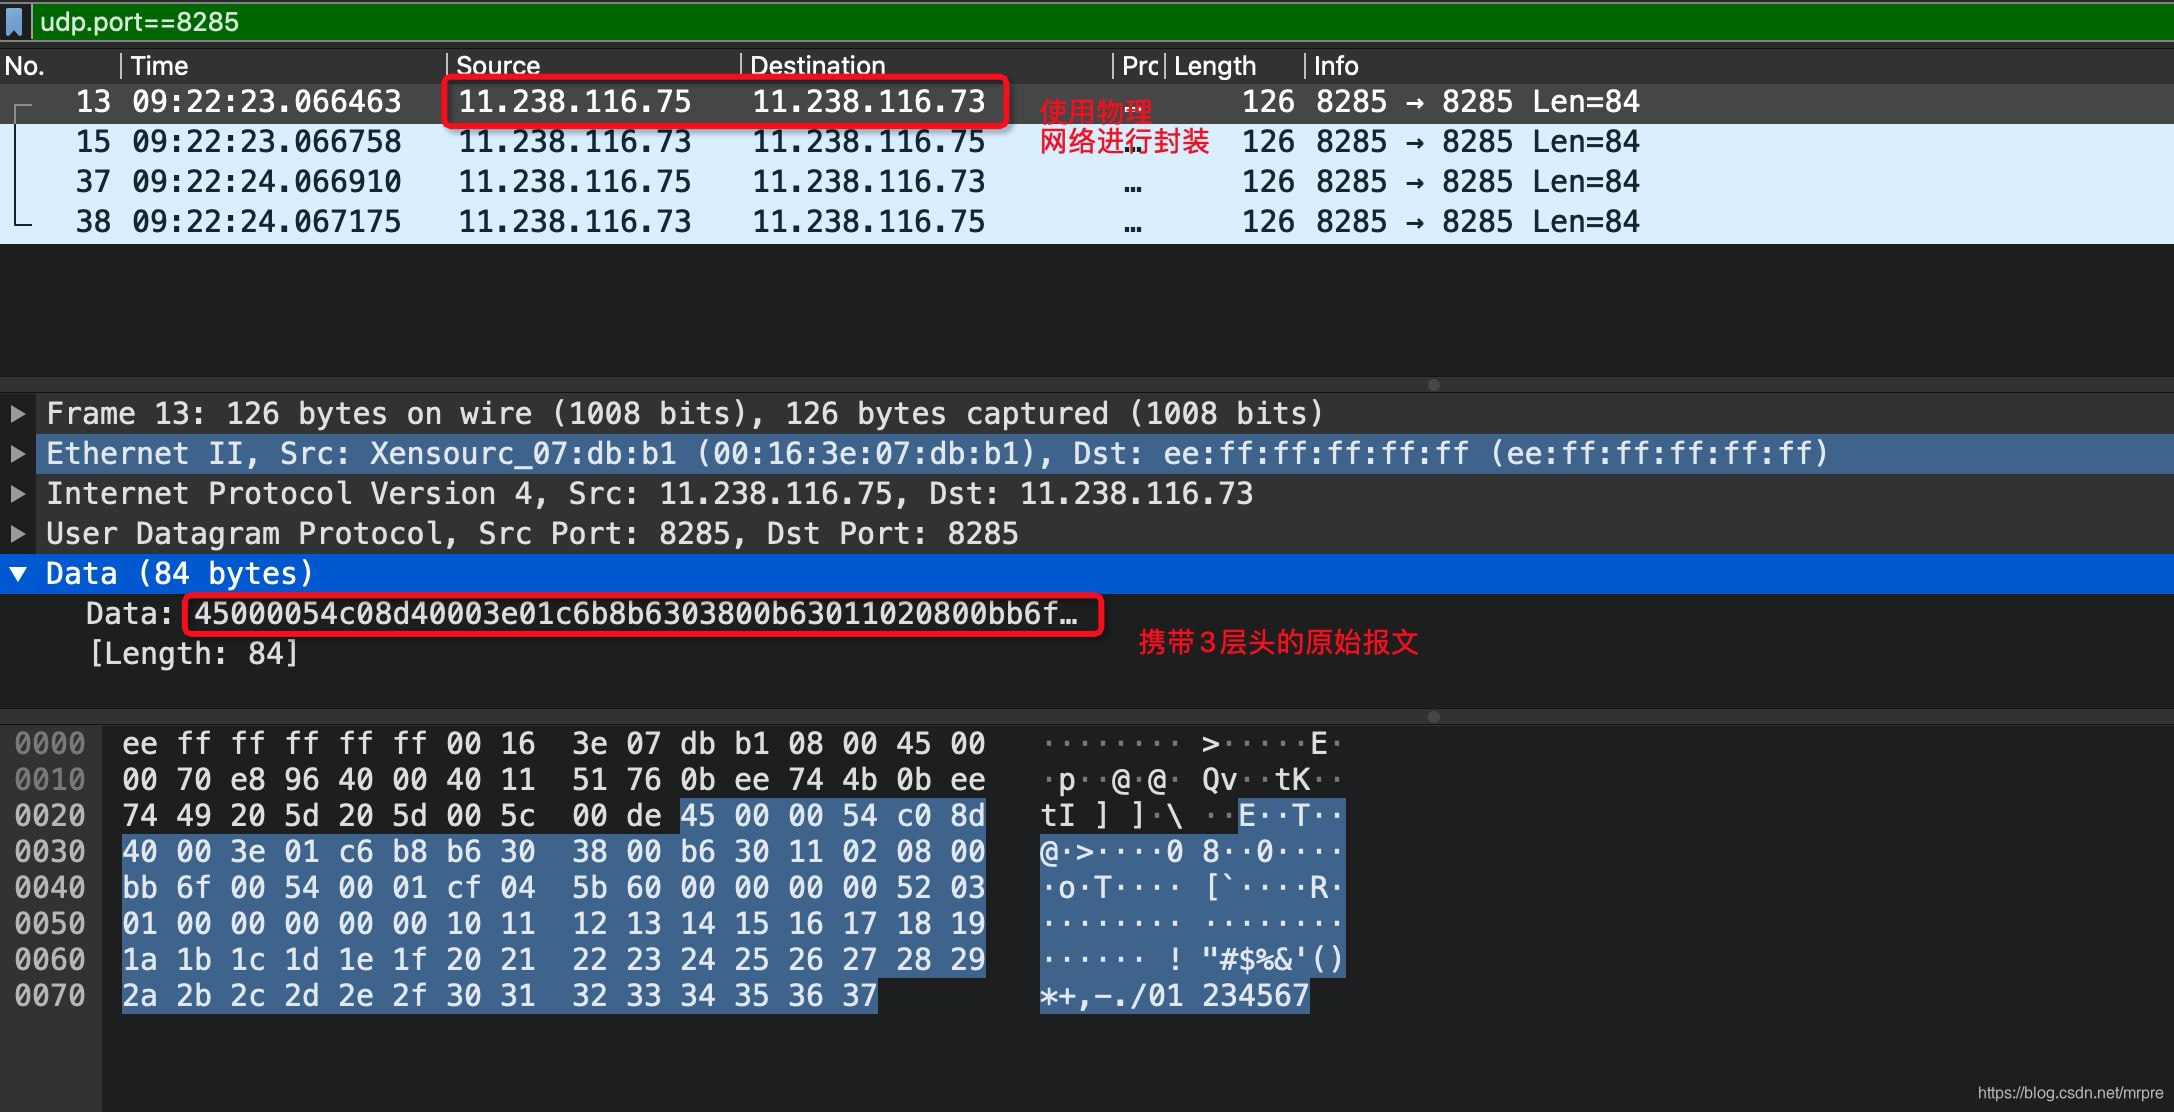The width and height of the screenshot is (2174, 1112).
Task: Expand the Frame 13 details tree
Action: point(18,413)
